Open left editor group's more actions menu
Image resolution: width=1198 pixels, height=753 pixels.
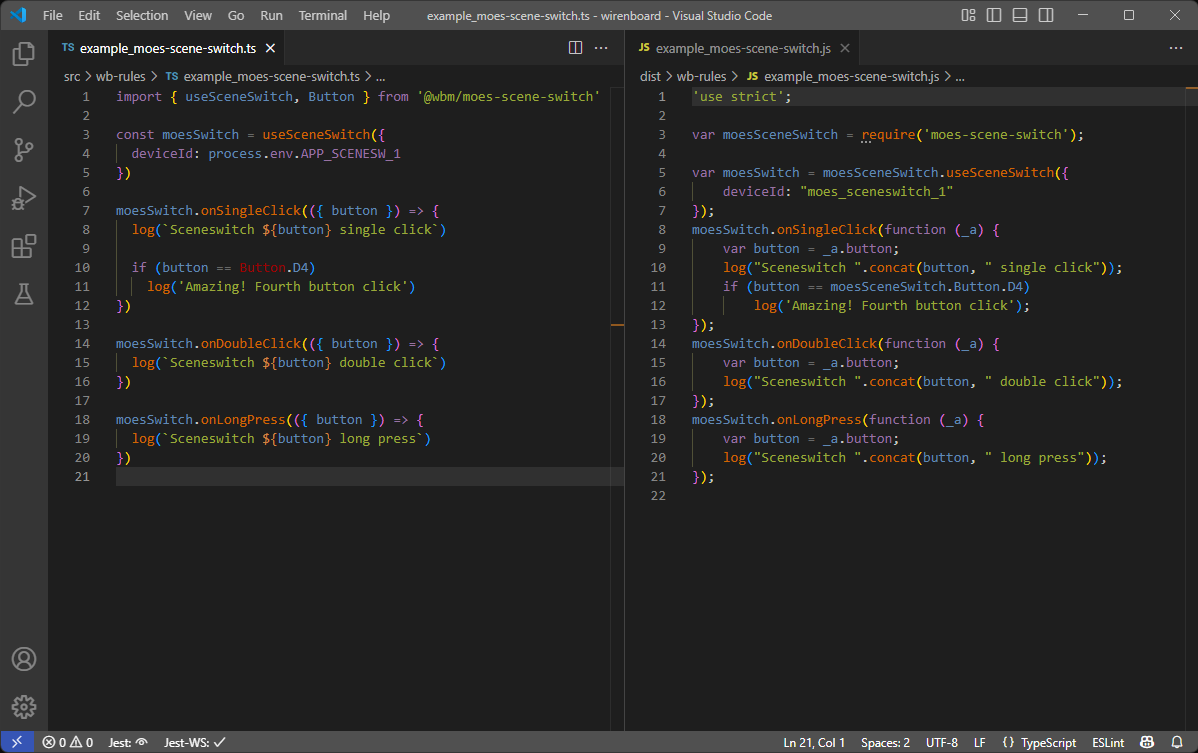(x=601, y=48)
